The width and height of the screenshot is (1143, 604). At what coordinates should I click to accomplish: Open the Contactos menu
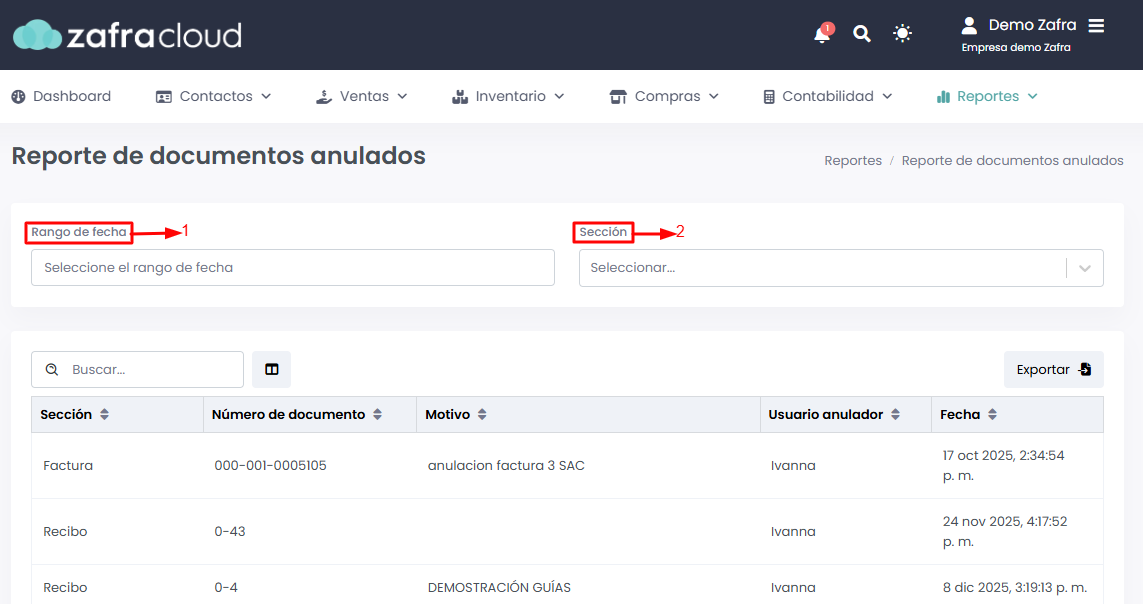pos(214,96)
